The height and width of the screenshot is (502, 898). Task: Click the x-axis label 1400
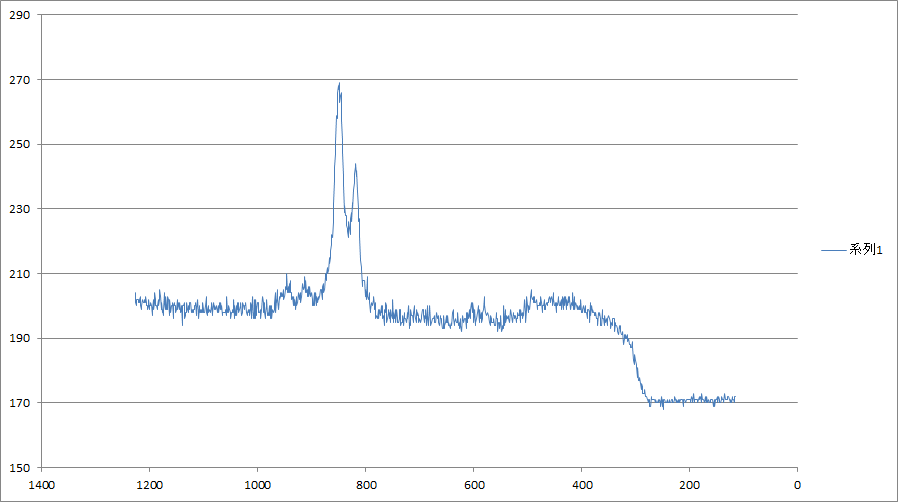pos(42,485)
